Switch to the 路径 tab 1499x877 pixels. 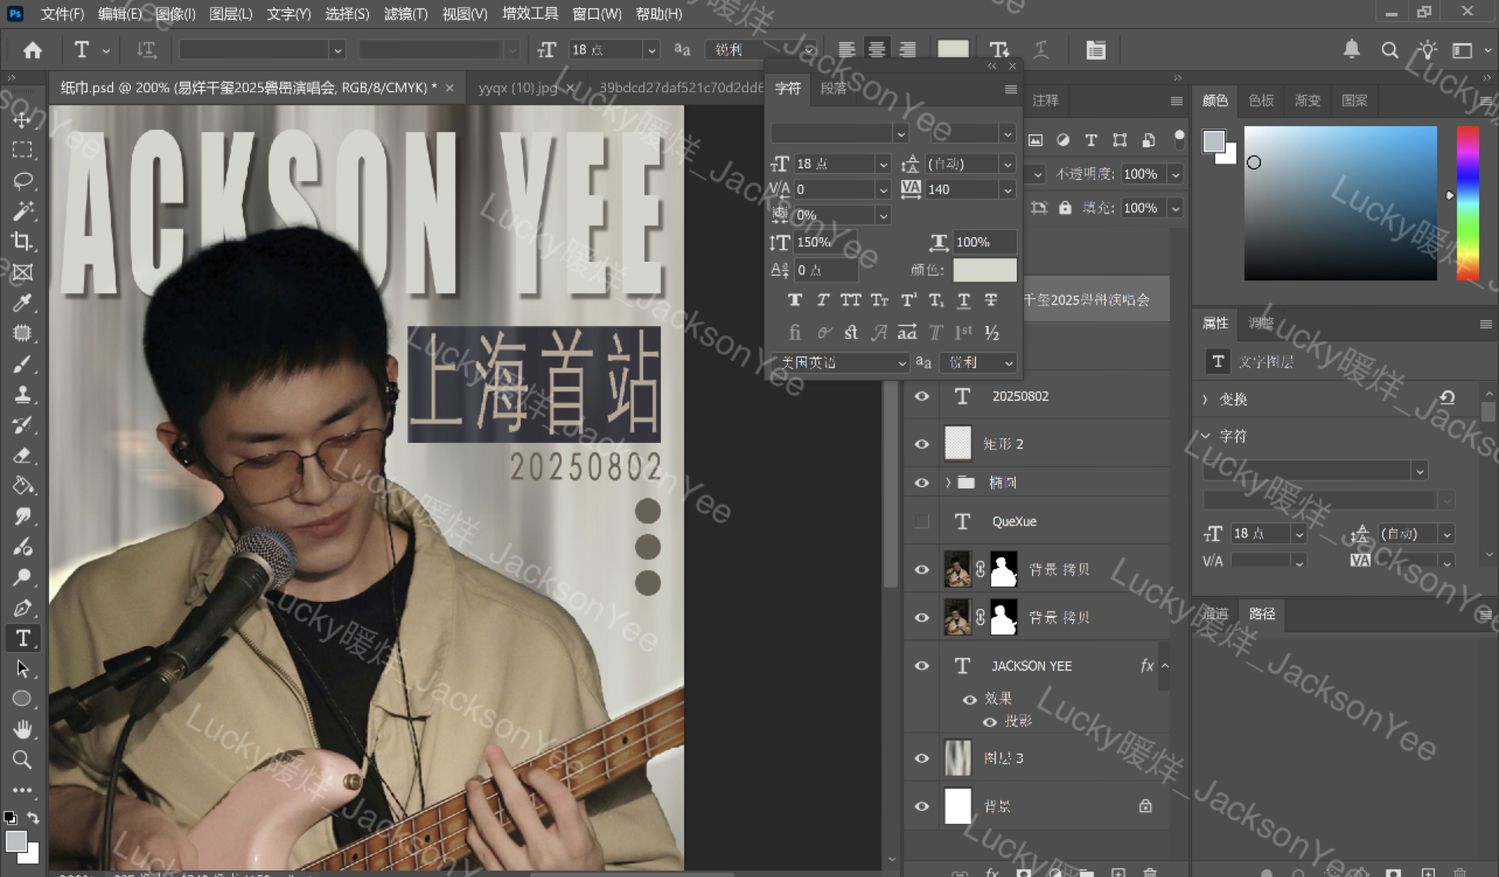[1262, 613]
